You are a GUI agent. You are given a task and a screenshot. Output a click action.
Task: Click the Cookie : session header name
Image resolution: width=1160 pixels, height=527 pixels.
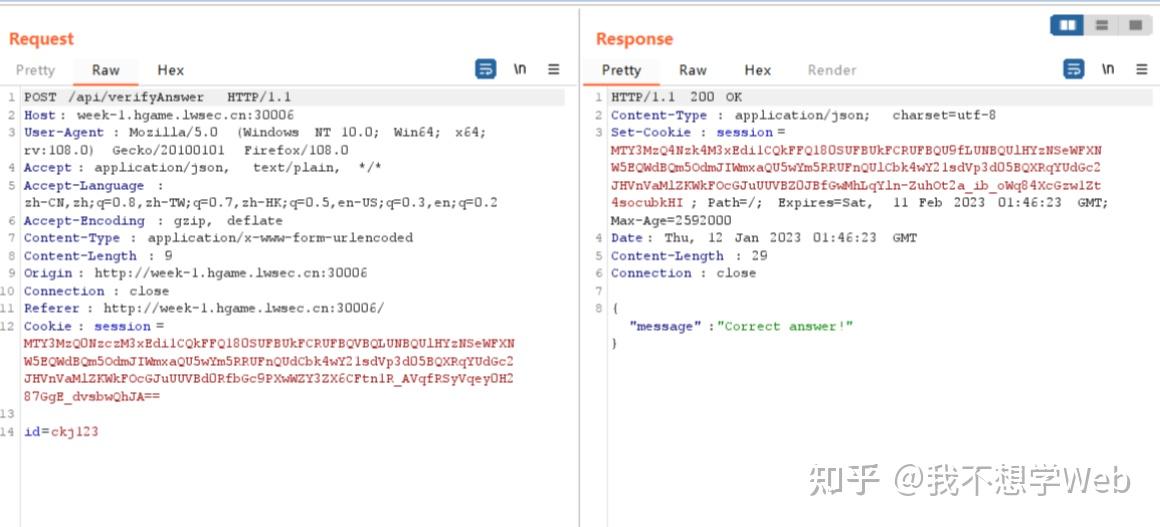87,326
